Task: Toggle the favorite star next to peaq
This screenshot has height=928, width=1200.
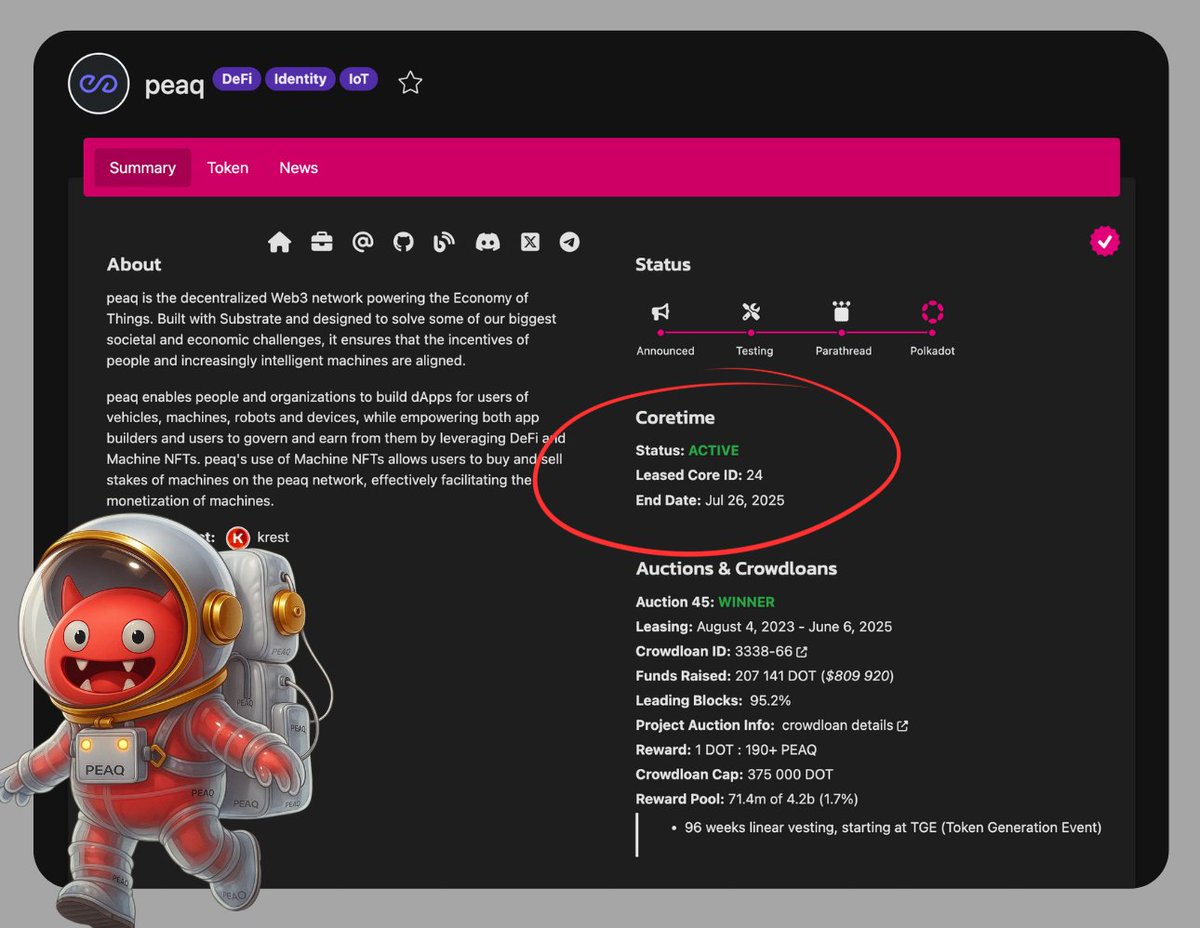Action: pyautogui.click(x=410, y=83)
